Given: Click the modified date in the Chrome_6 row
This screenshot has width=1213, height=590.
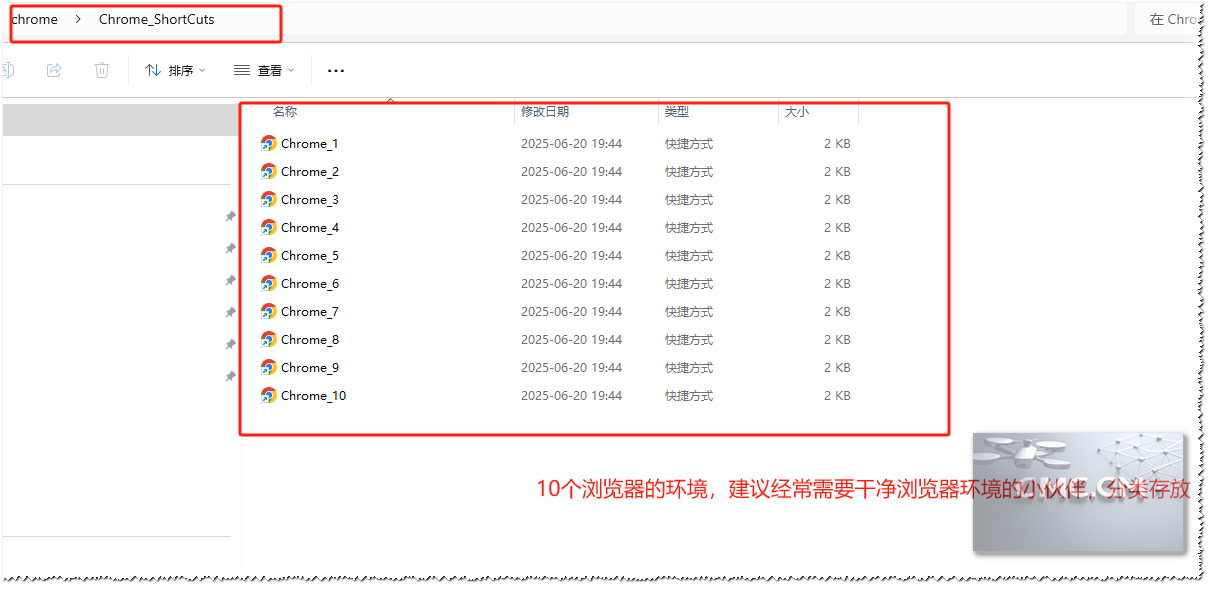Looking at the screenshot, I should (571, 283).
